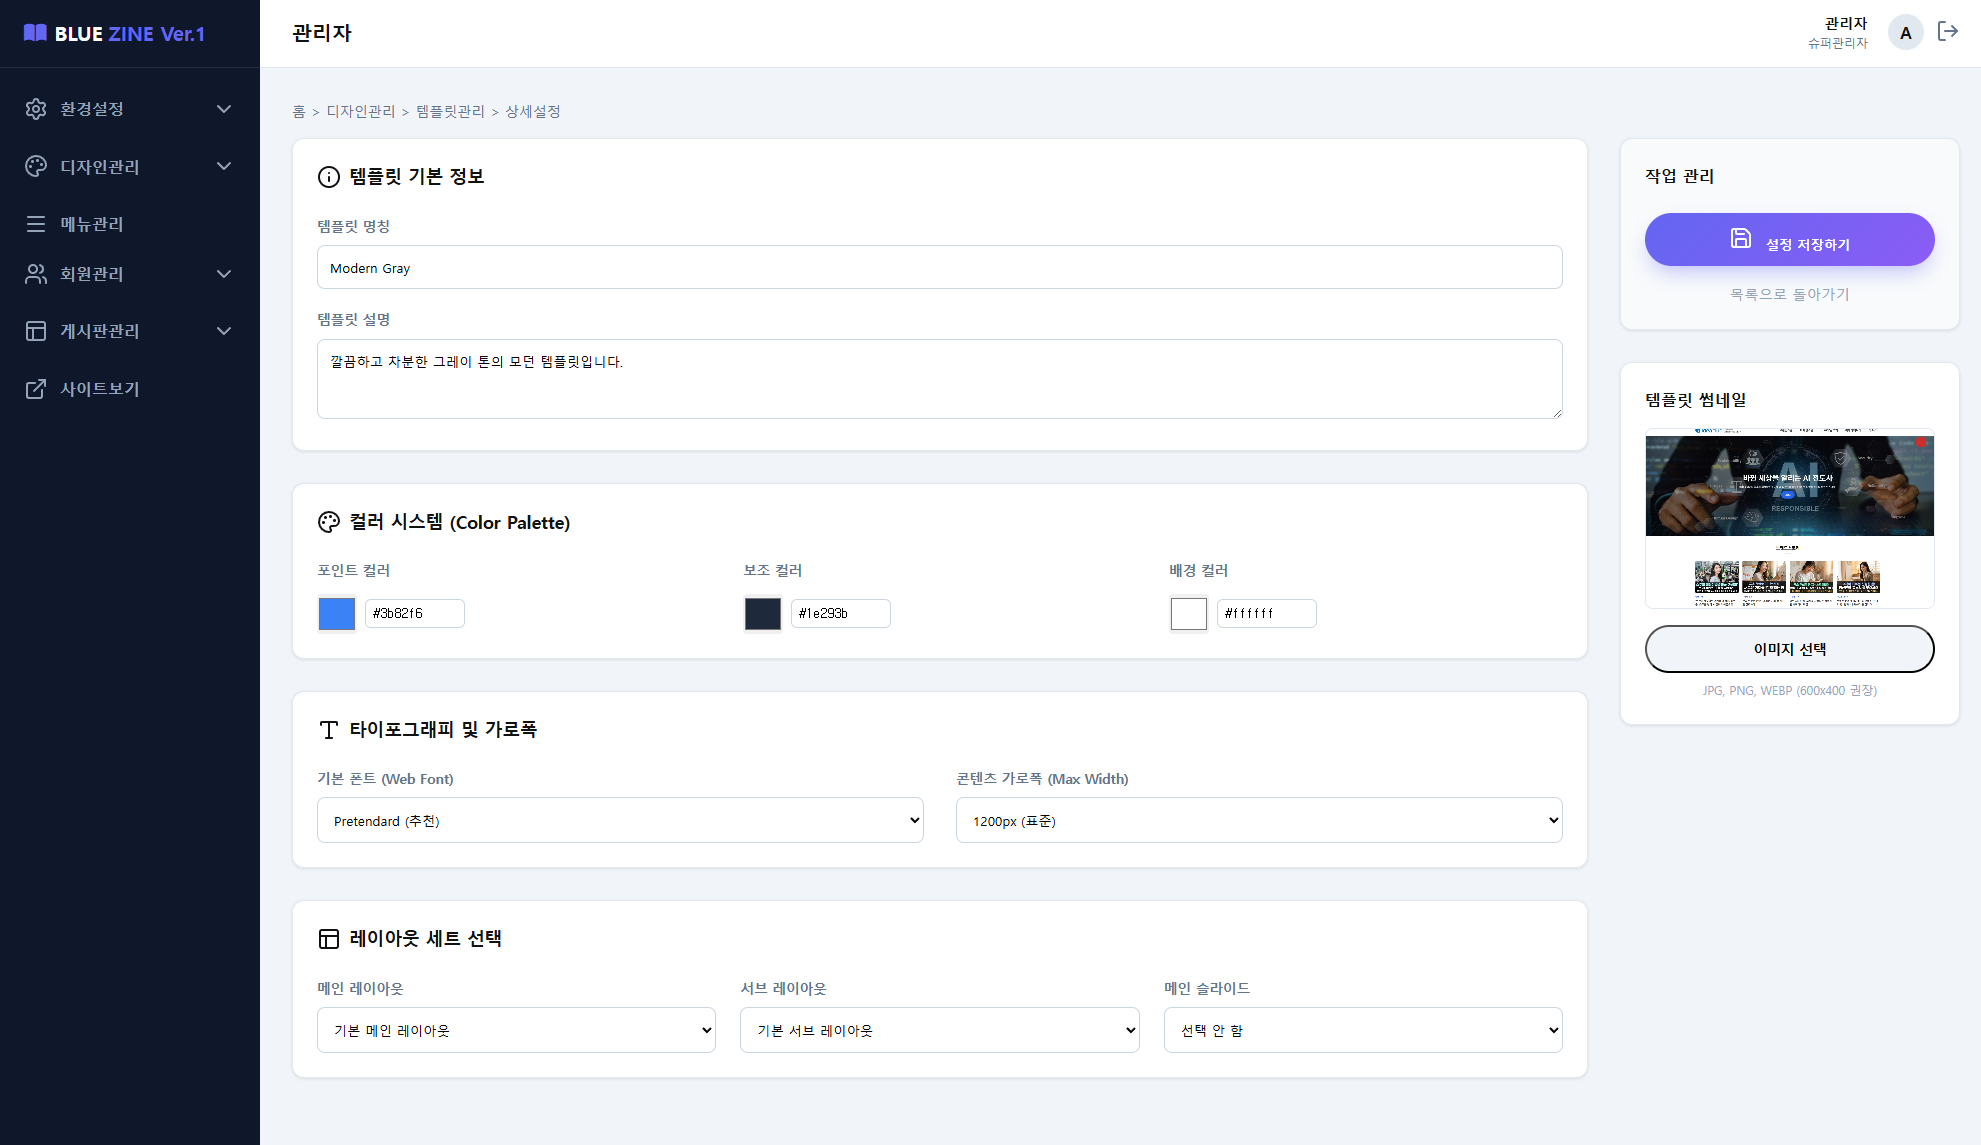
Task: Click the 상세설정 breadcrumb text
Action: pyautogui.click(x=533, y=111)
